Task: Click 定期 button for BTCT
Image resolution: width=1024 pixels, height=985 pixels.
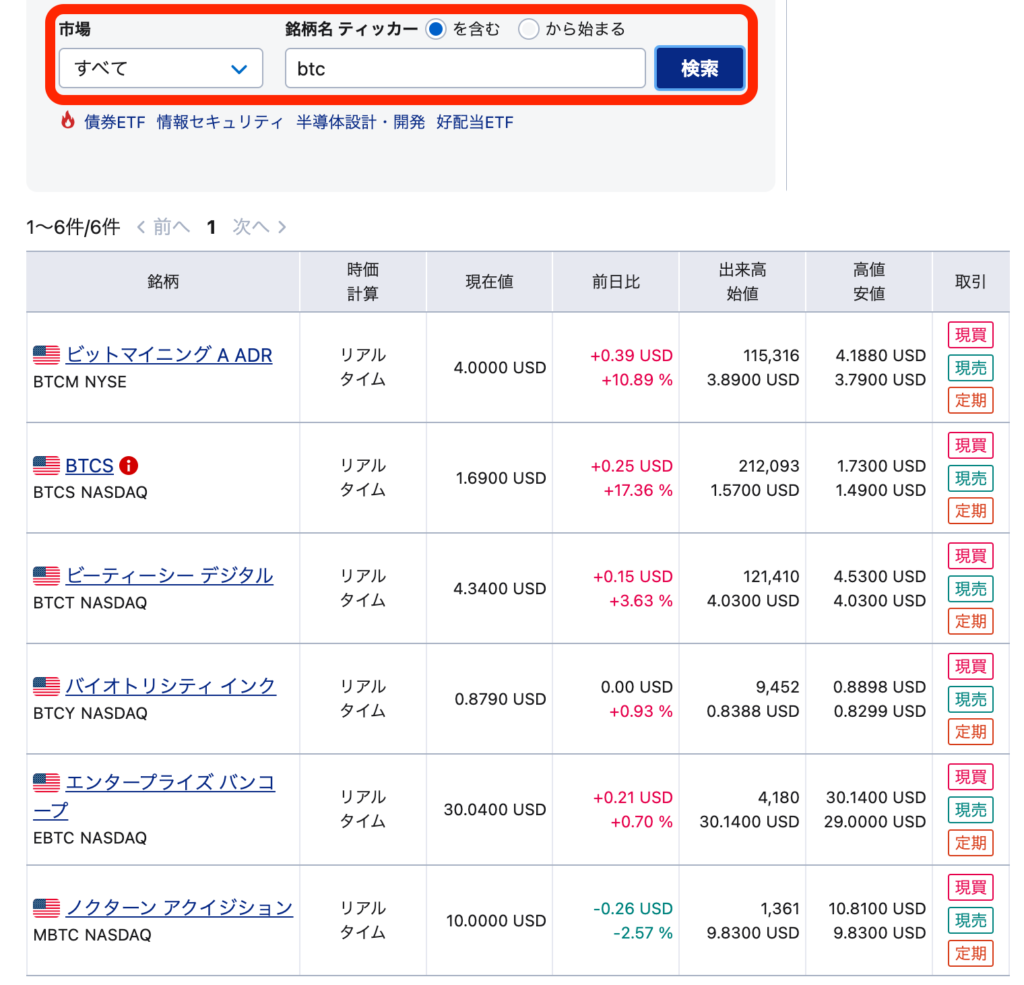Action: [x=970, y=621]
